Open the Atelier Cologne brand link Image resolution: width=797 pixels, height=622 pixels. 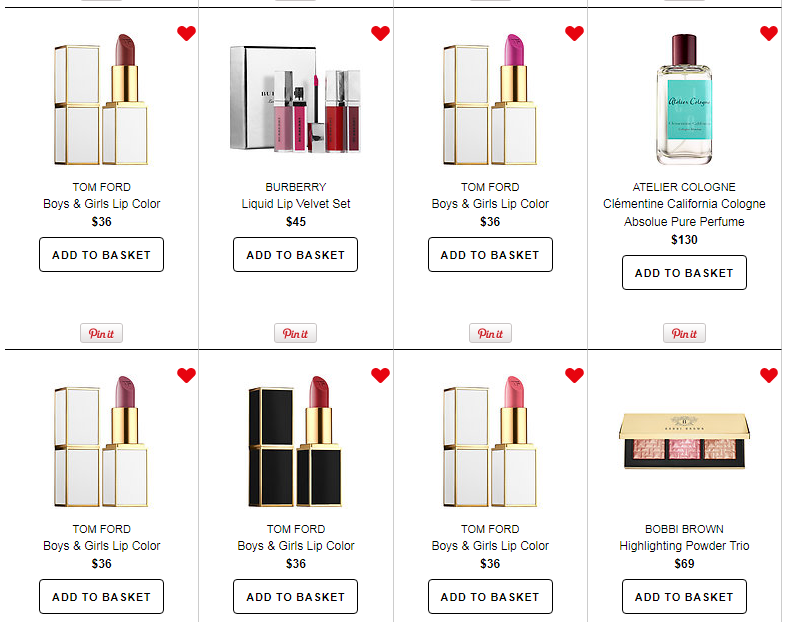pos(684,187)
